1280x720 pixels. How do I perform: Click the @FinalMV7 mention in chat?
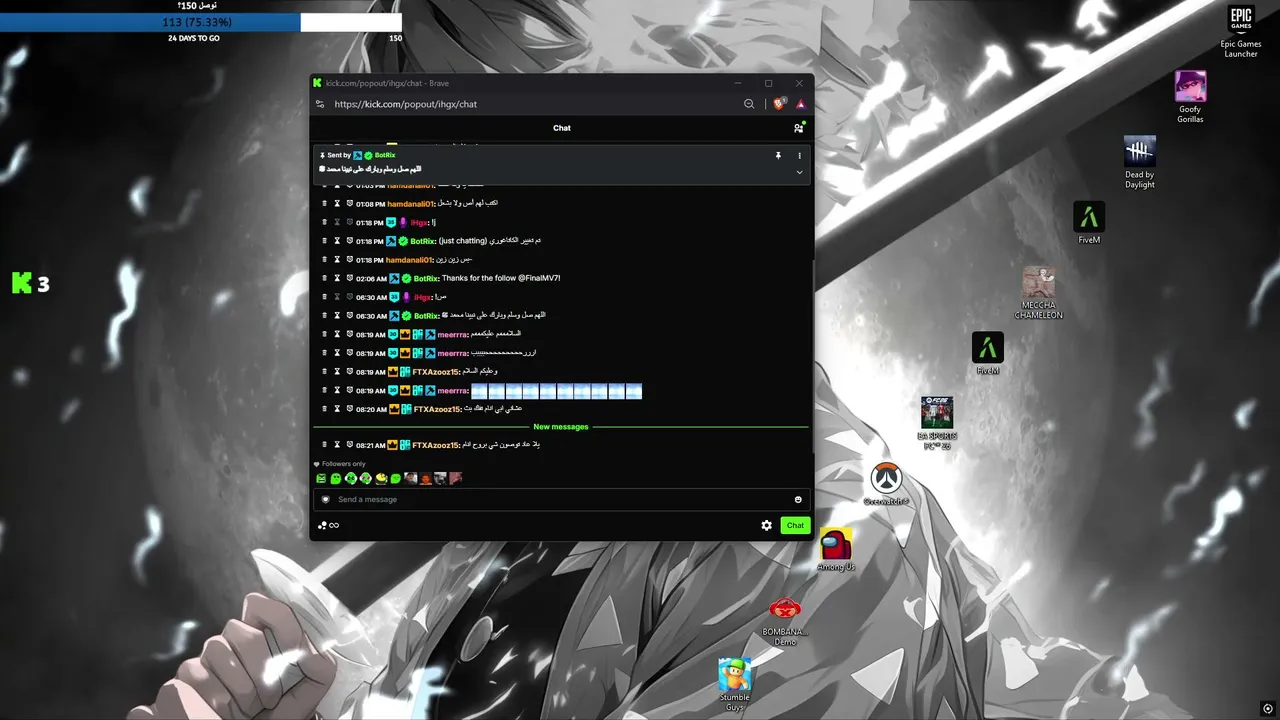pyautogui.click(x=539, y=278)
